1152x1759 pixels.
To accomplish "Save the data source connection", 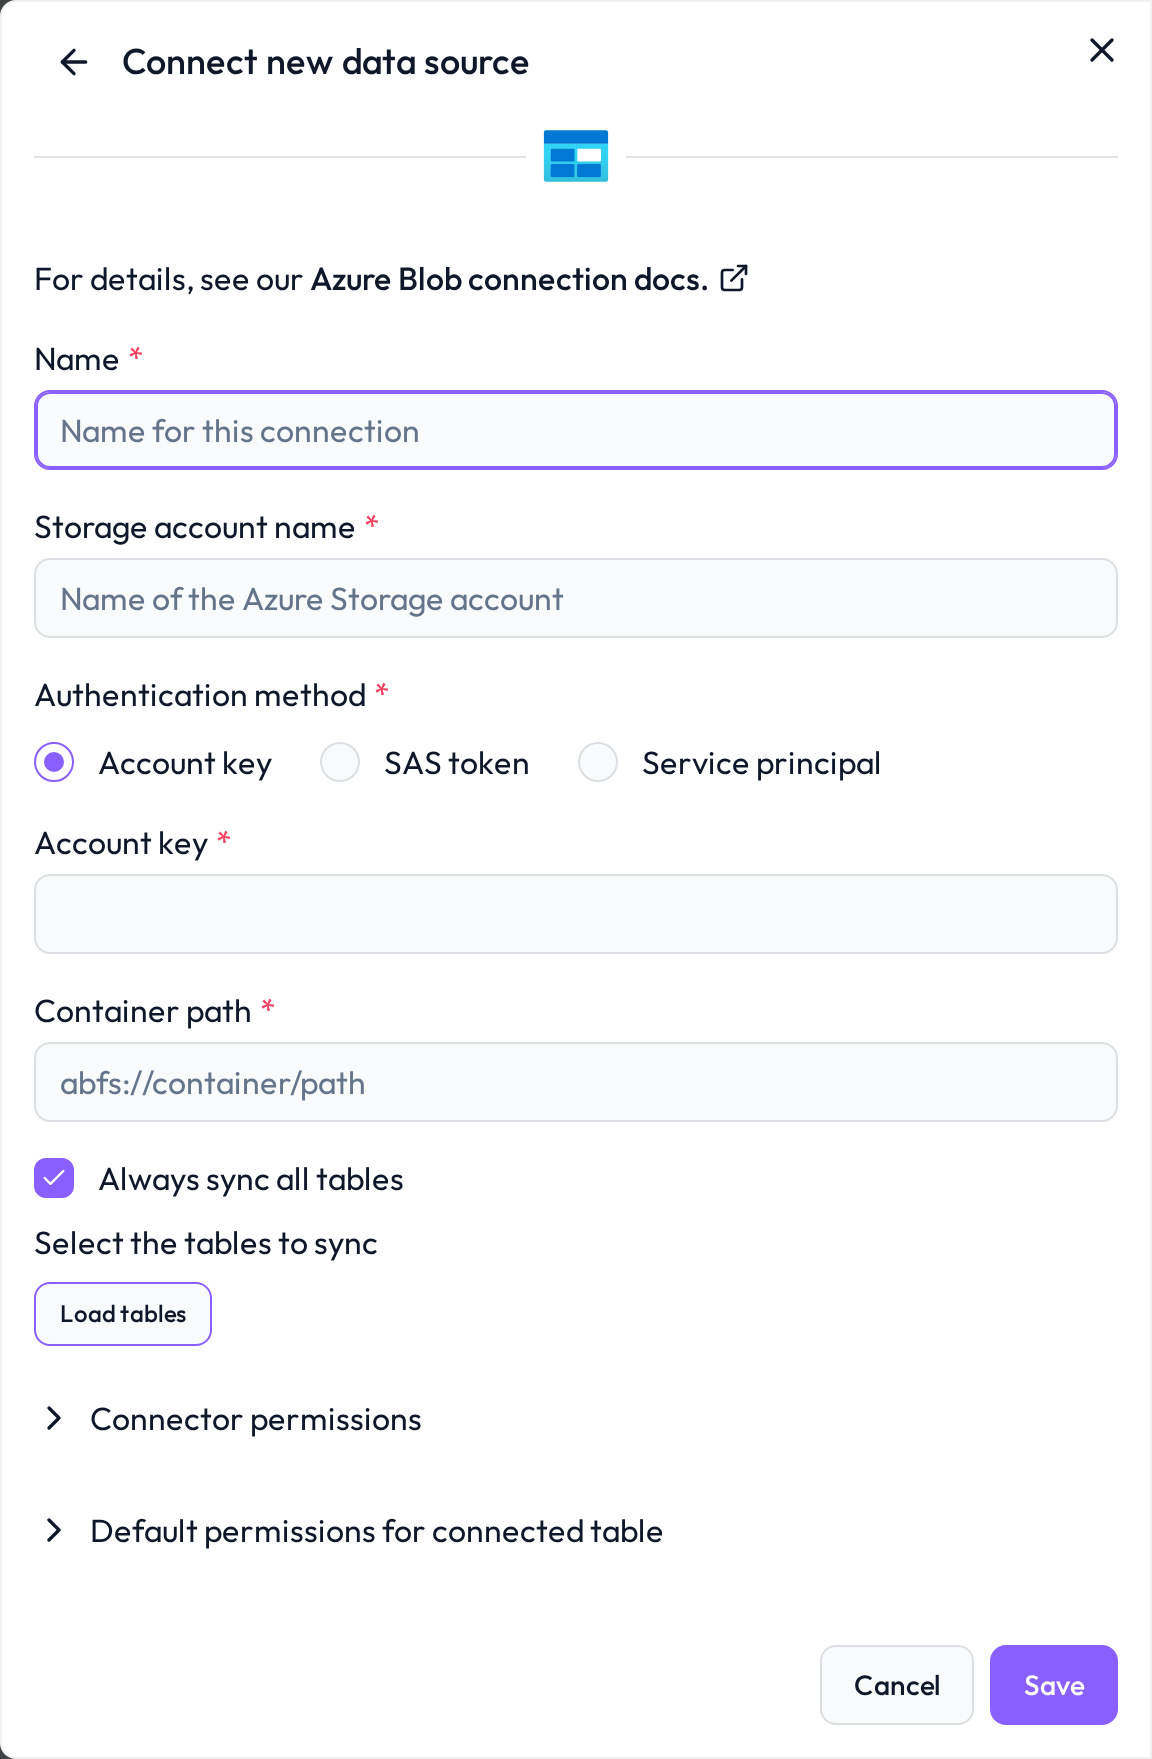I will click(x=1054, y=1685).
